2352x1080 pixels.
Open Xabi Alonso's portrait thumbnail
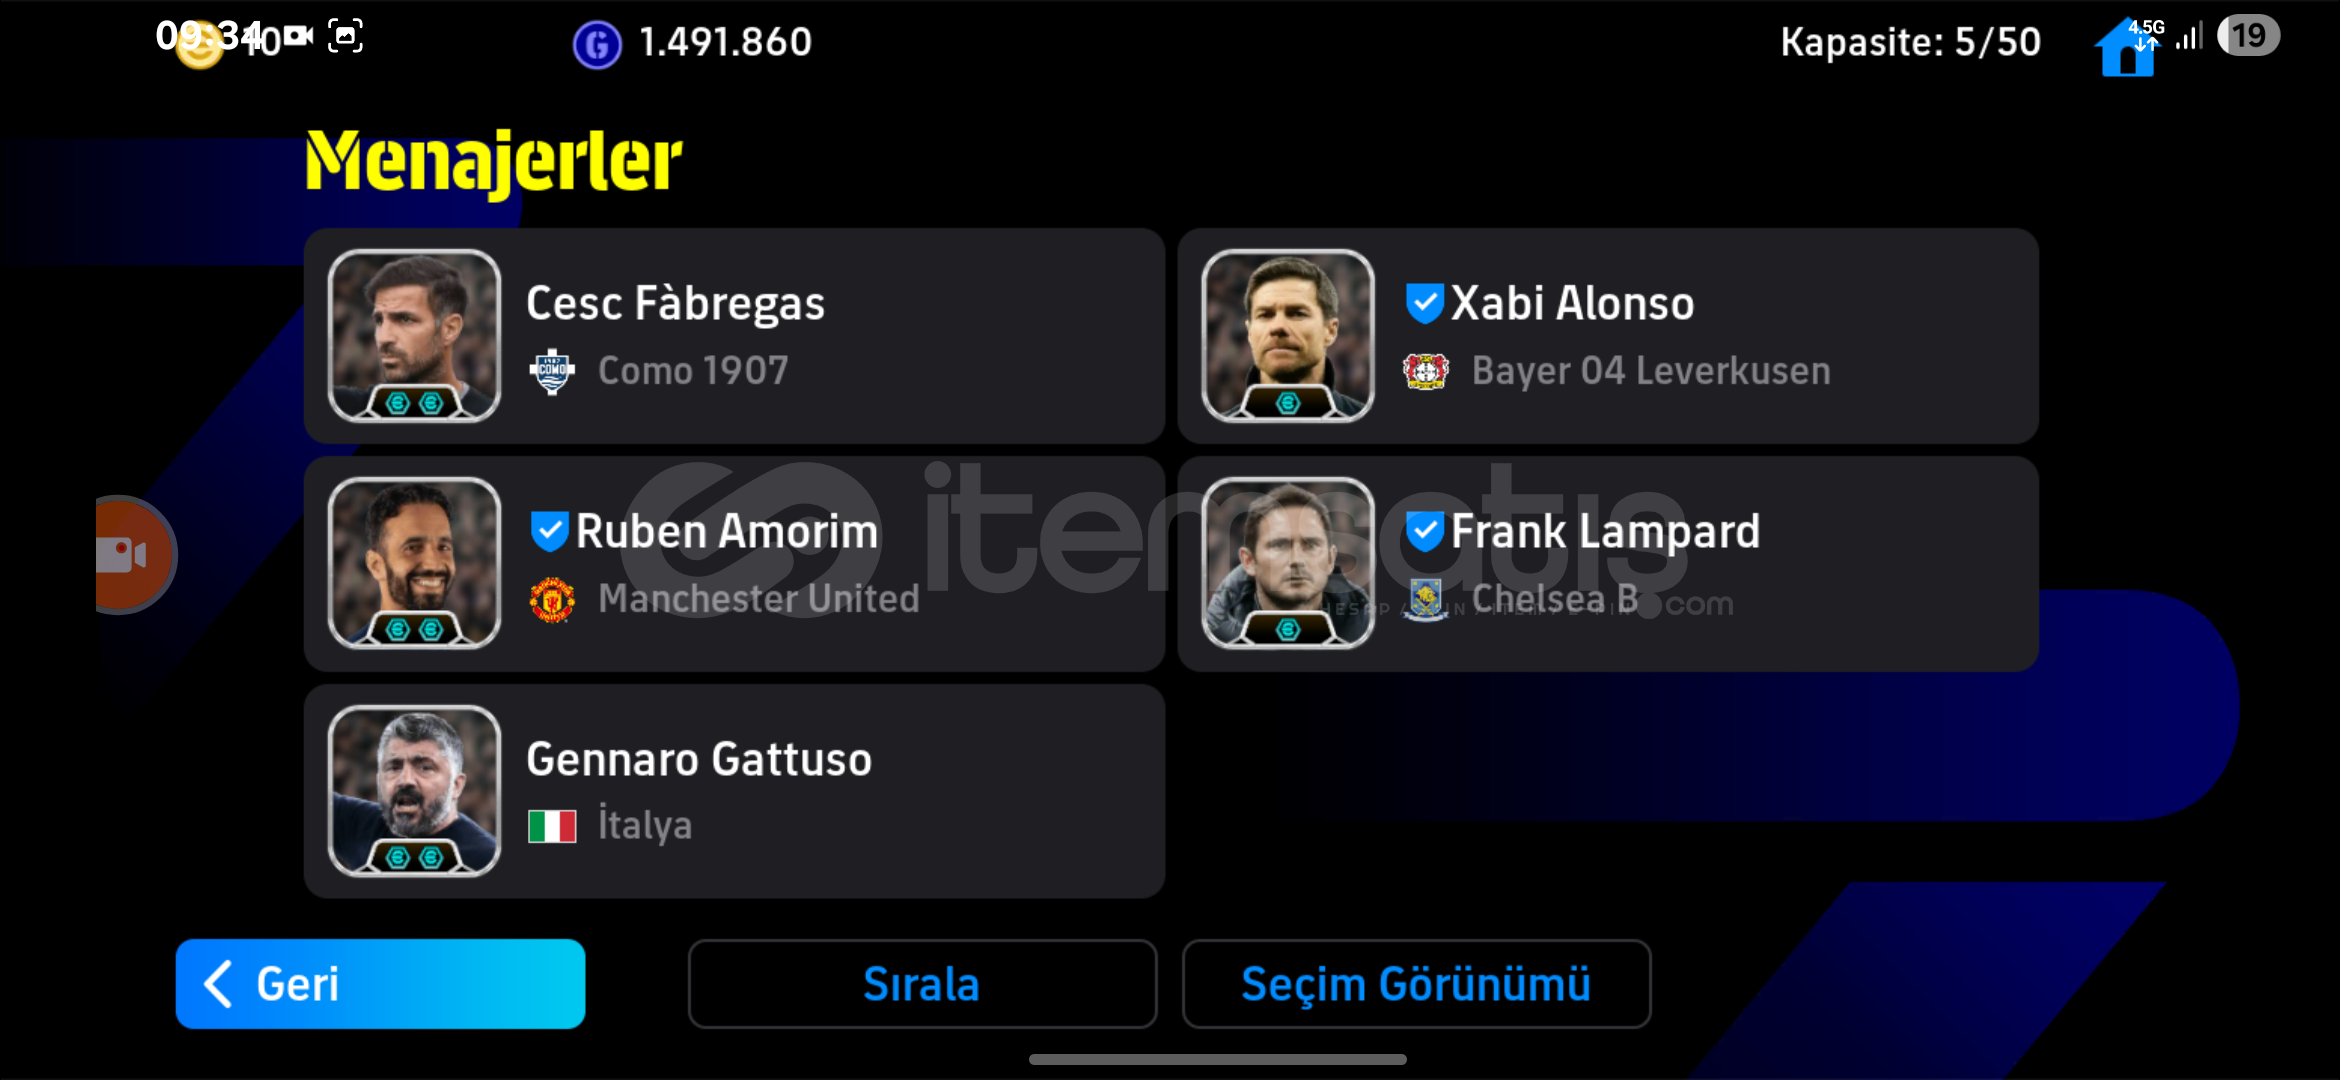tap(1288, 336)
